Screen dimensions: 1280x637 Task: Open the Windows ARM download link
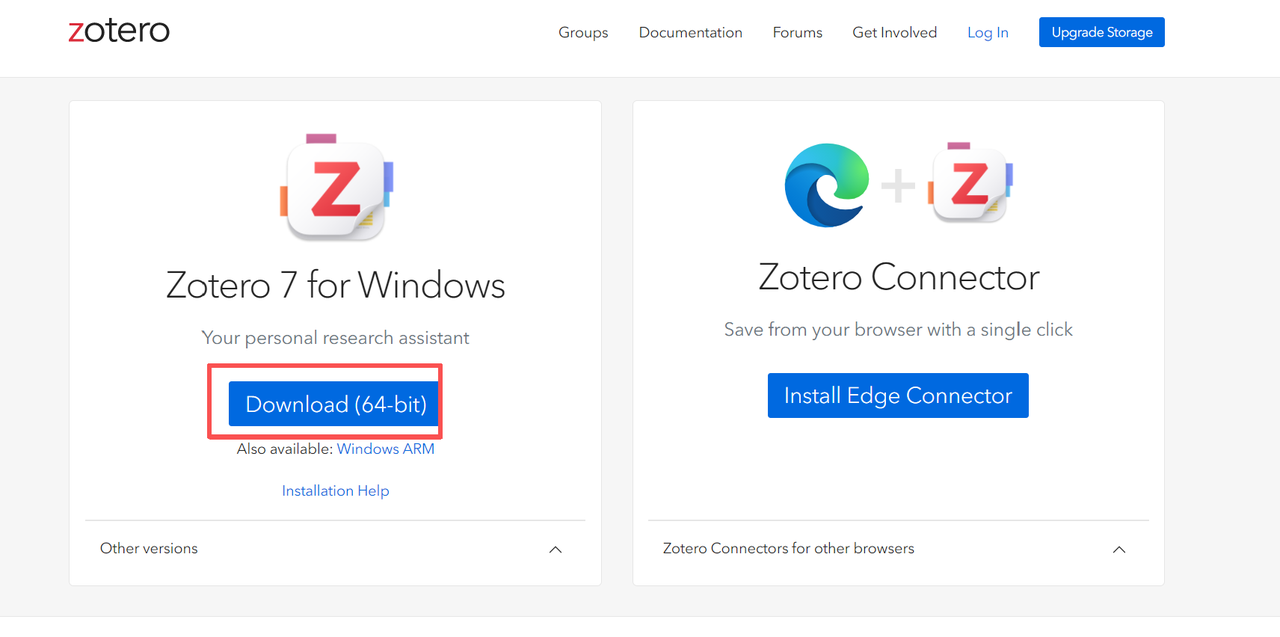(386, 449)
